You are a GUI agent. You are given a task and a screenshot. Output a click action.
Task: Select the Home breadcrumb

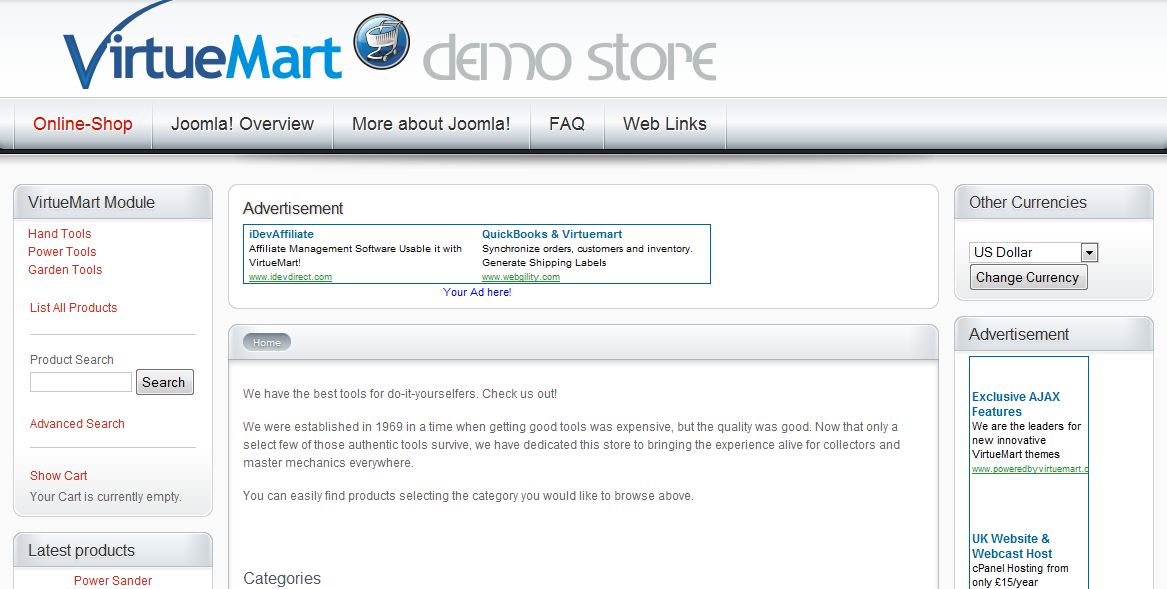tap(266, 343)
